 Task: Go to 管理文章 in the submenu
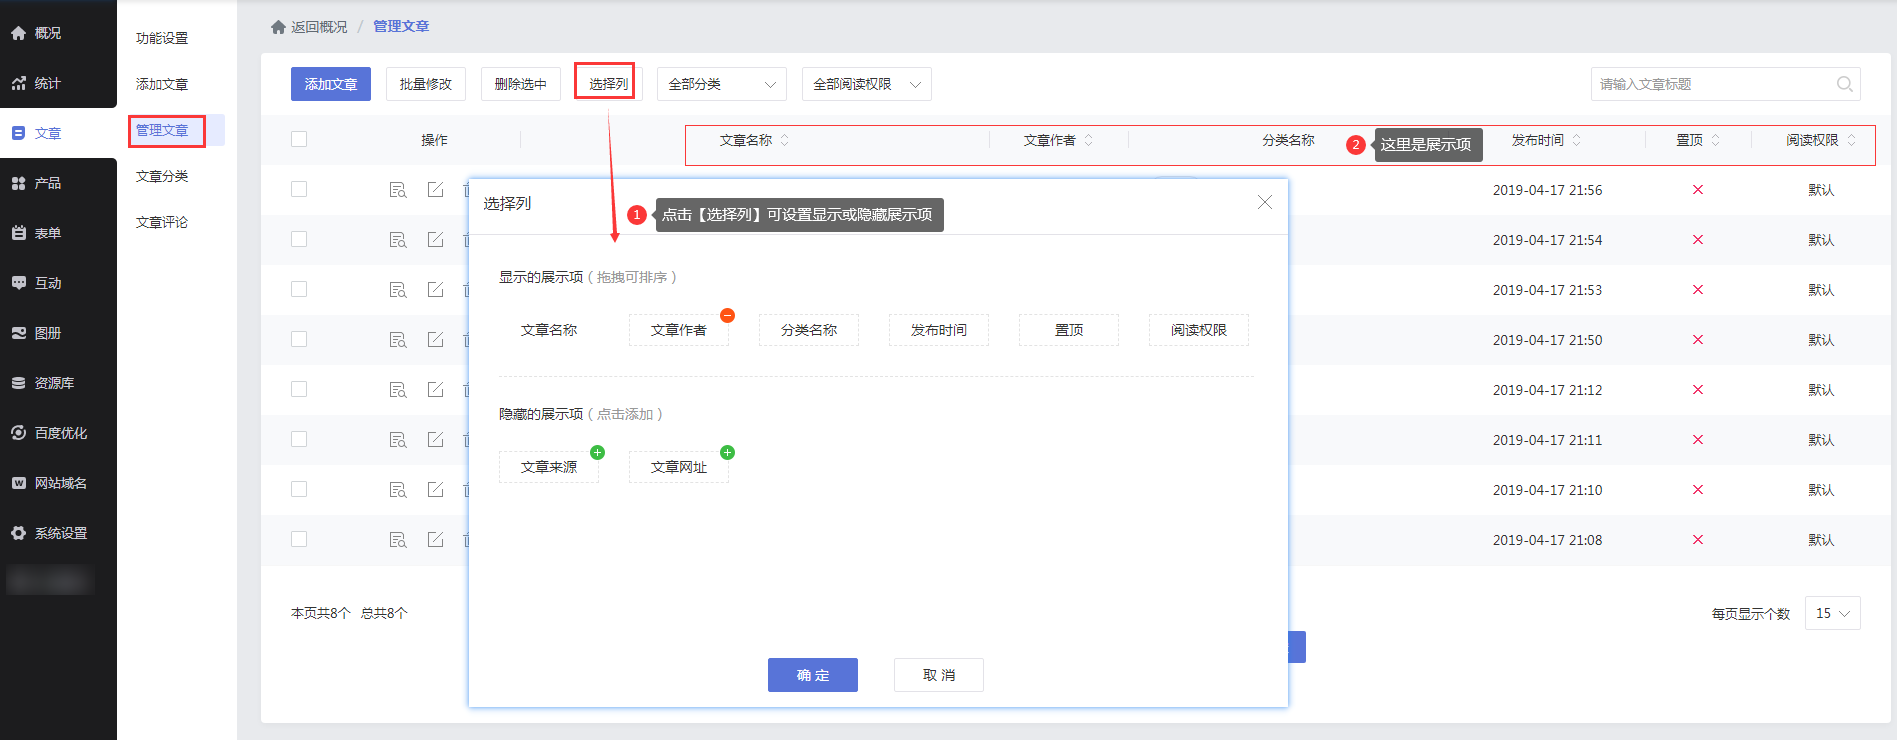click(x=162, y=130)
